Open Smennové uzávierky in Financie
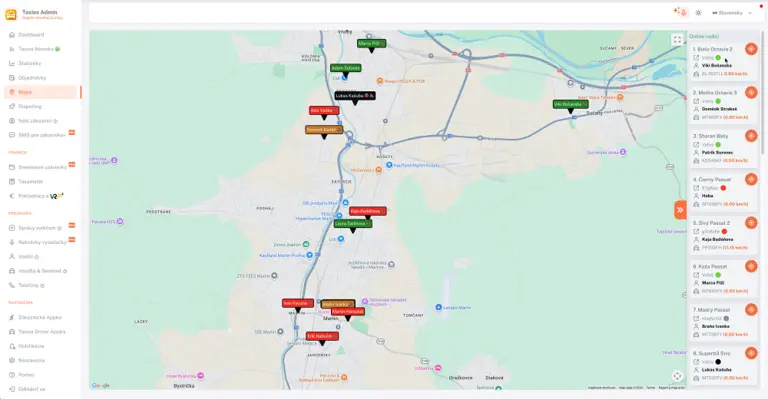The width and height of the screenshot is (768, 399). tap(42, 167)
